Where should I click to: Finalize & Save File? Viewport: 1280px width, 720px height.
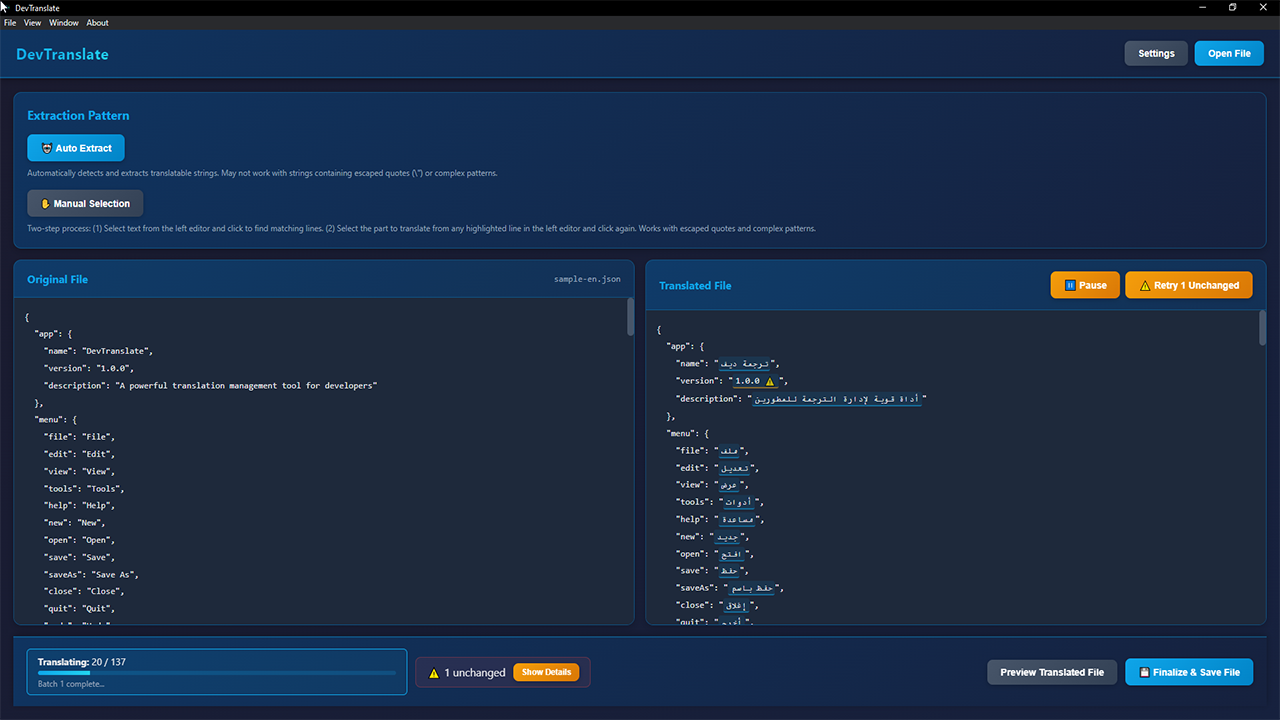coord(1189,672)
